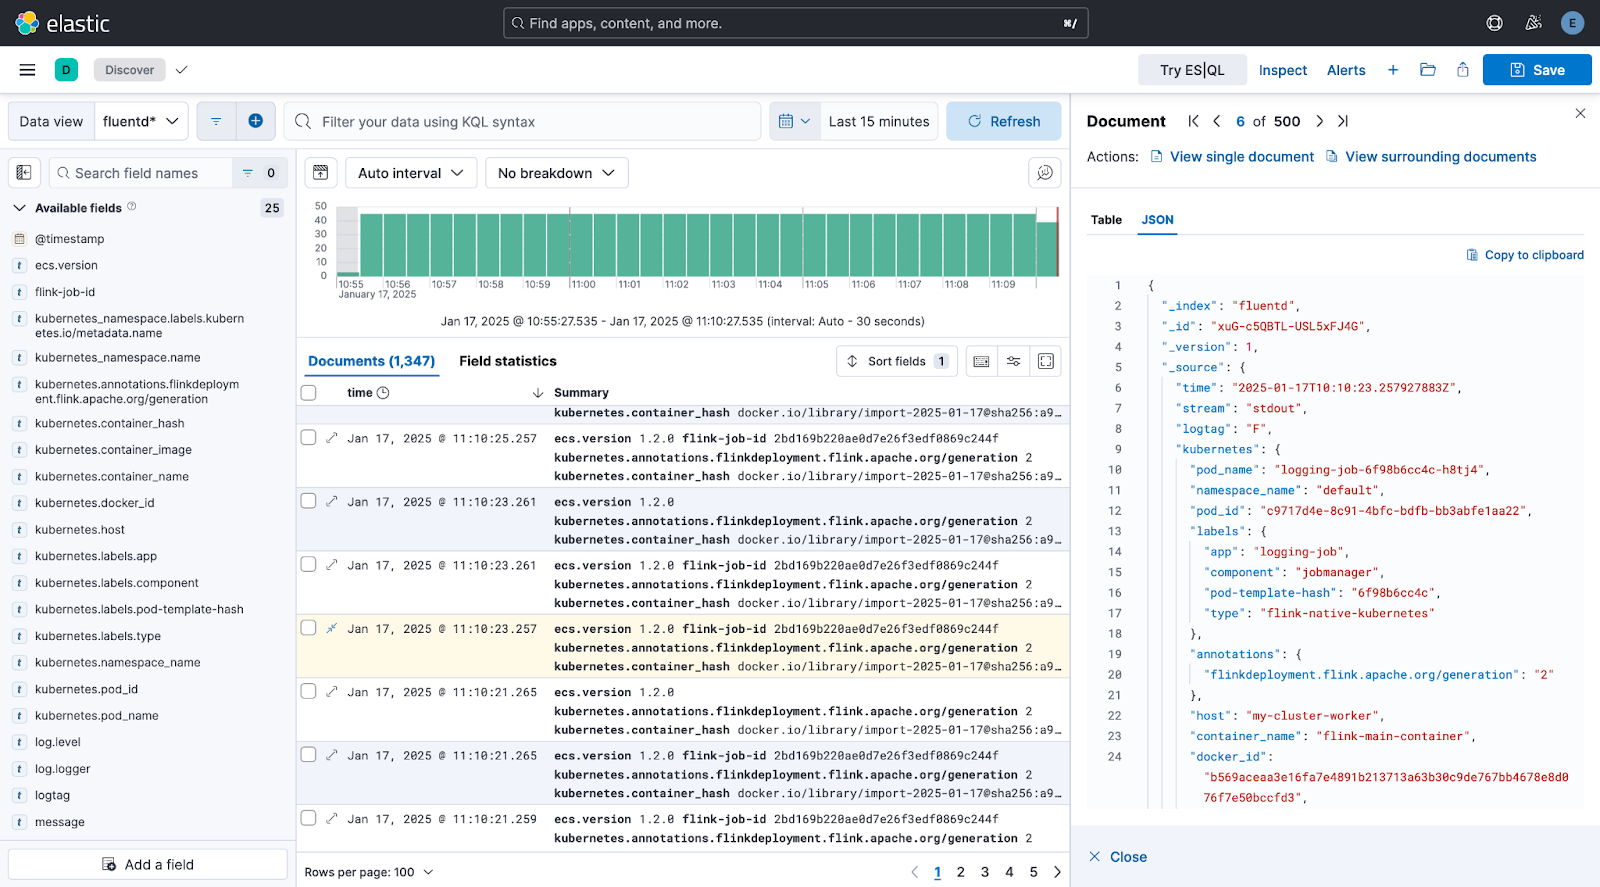Click the plus New search icon
This screenshot has width=1600, height=887.
tap(1393, 70)
